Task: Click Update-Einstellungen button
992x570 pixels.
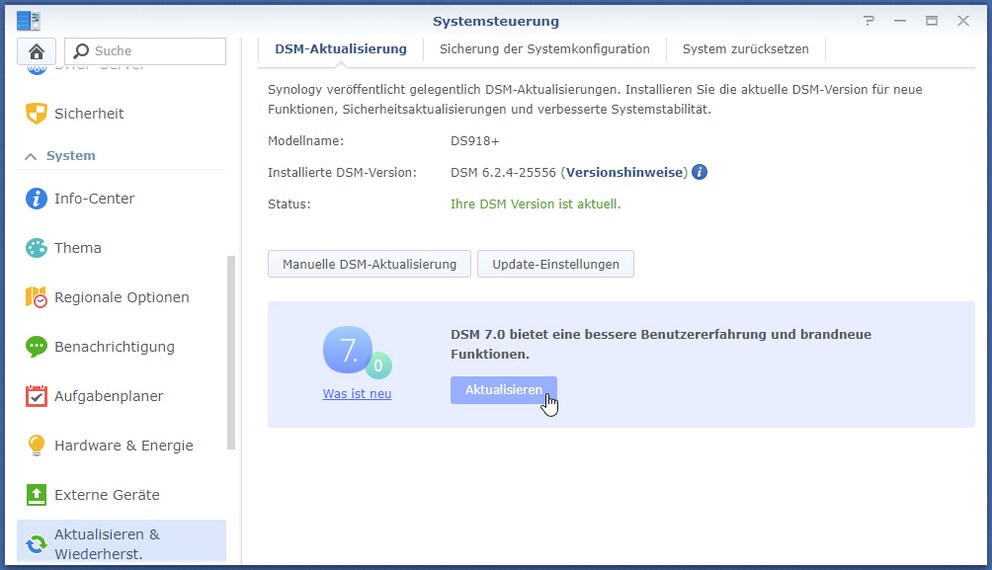Action: point(555,264)
